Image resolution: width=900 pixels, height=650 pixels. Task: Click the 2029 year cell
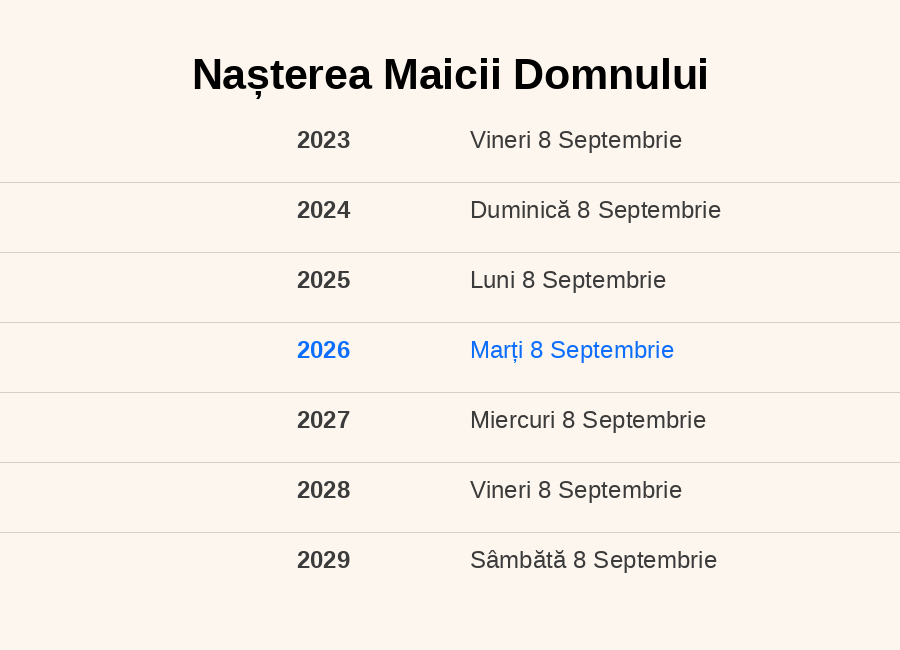click(323, 560)
